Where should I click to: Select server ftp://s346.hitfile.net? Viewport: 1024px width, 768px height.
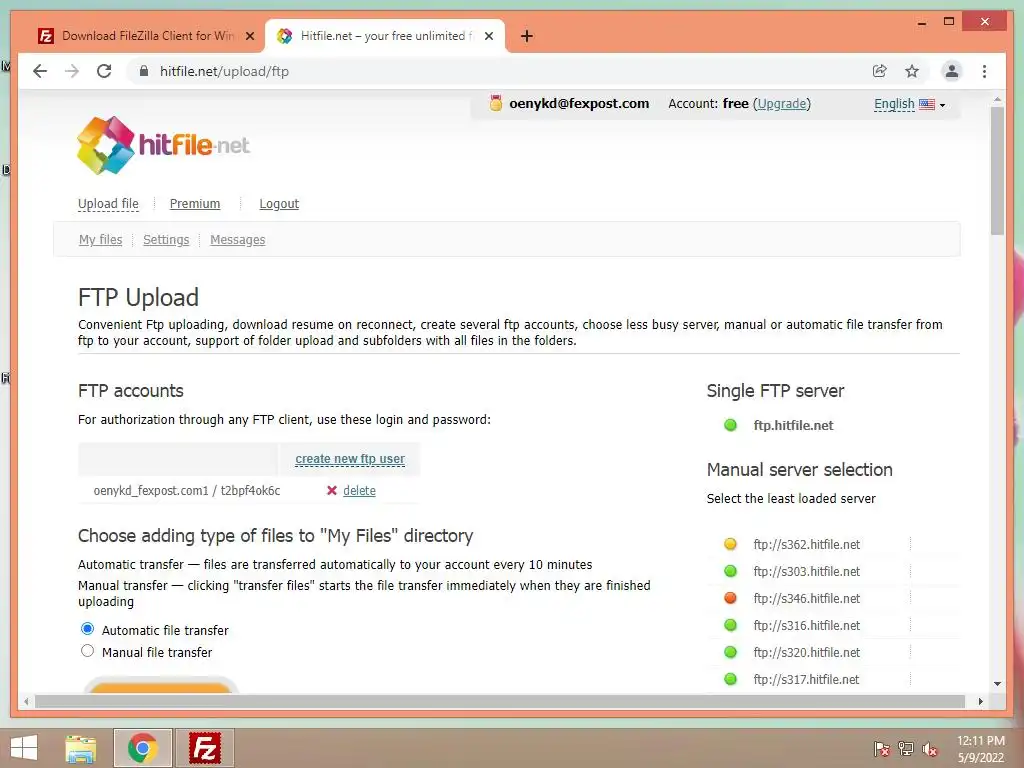click(807, 598)
